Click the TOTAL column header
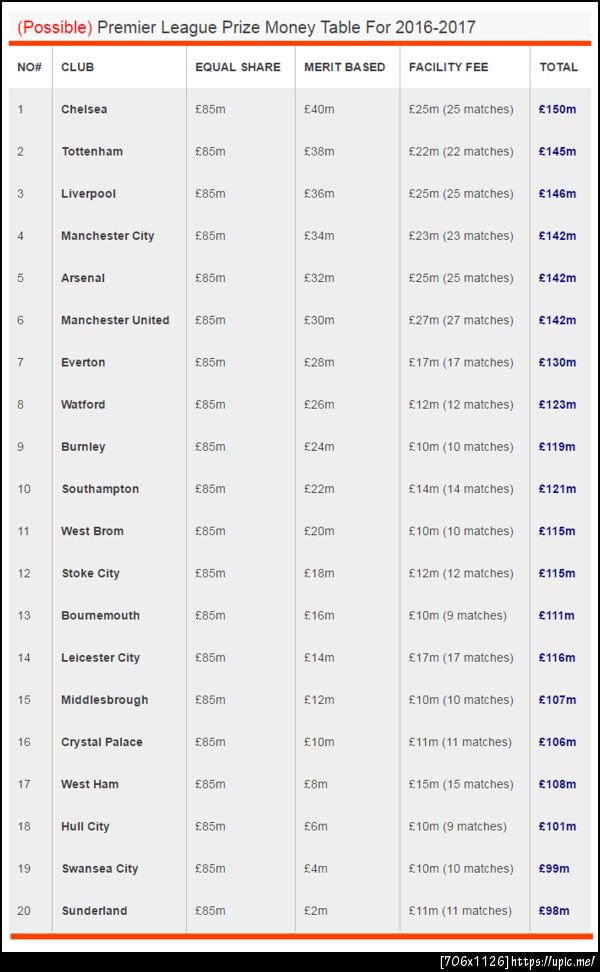This screenshot has width=600, height=972. coord(558,67)
